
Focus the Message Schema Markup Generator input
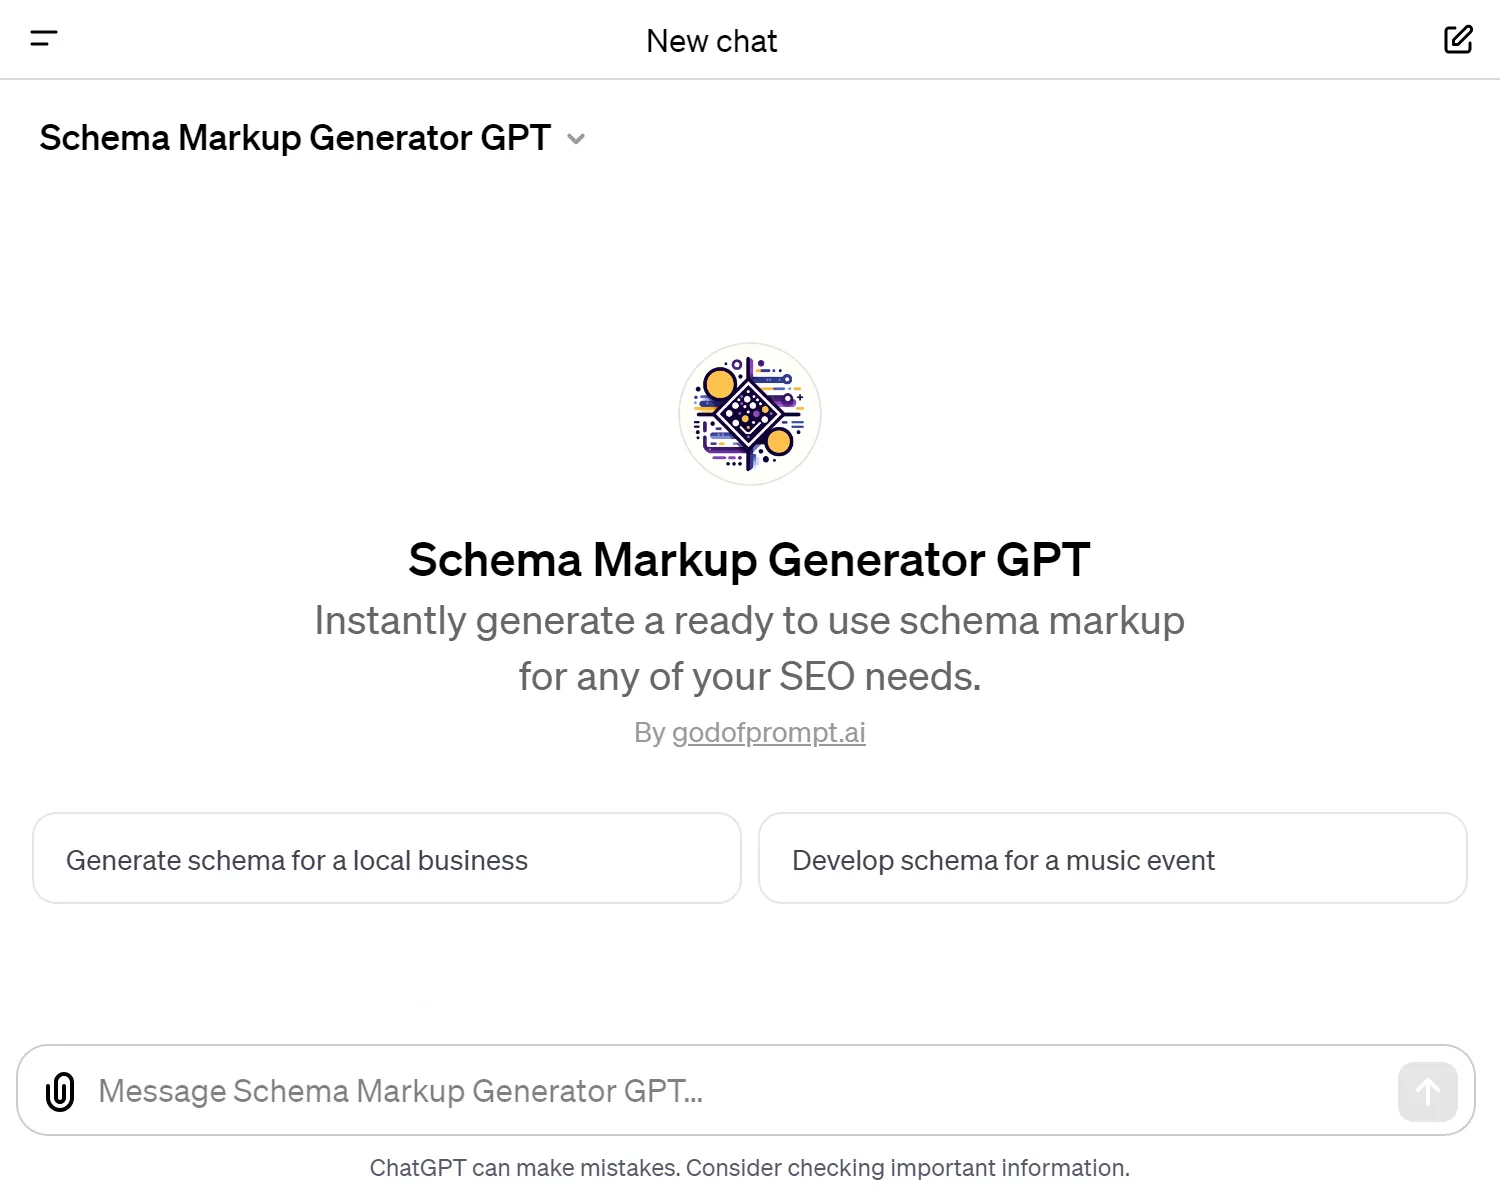click(700, 1091)
